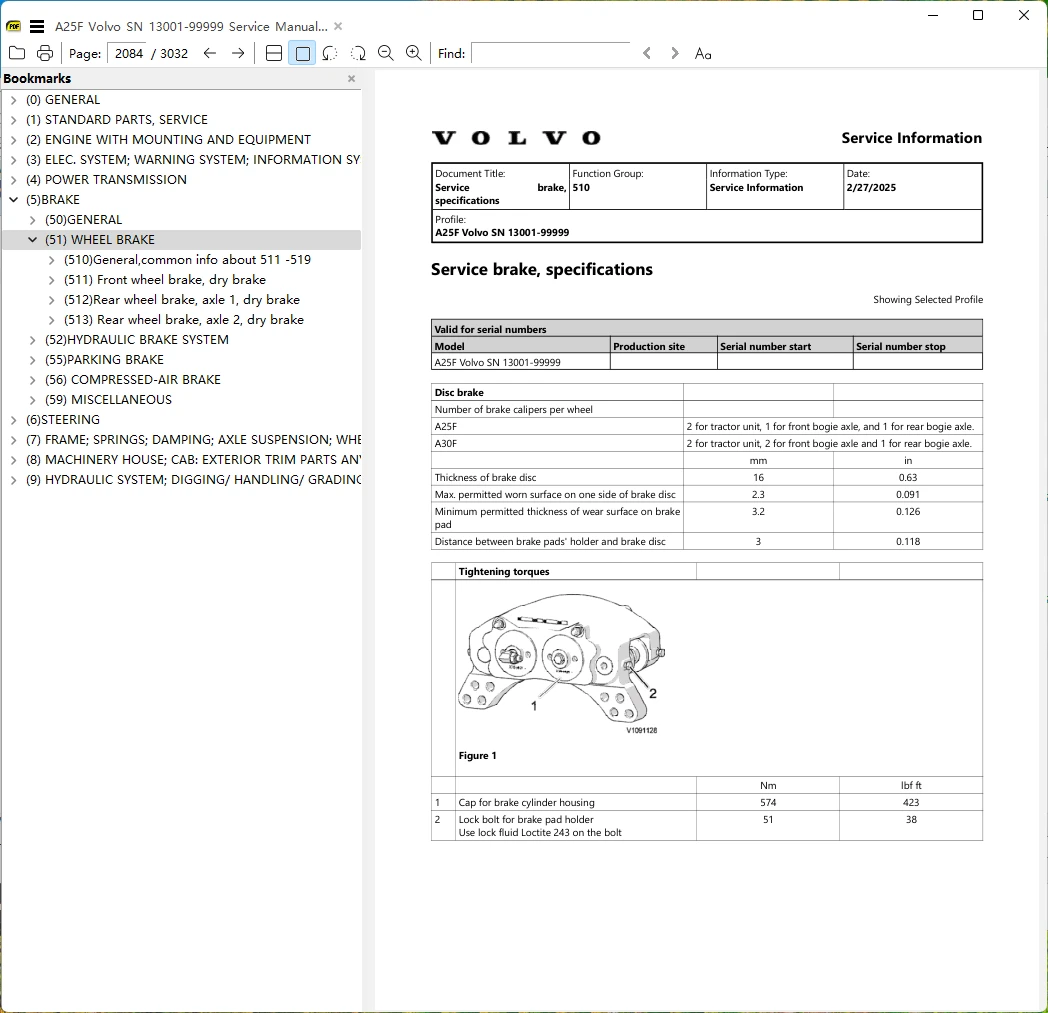Click the Find text input field
1048x1013 pixels.
pyautogui.click(x=551, y=53)
